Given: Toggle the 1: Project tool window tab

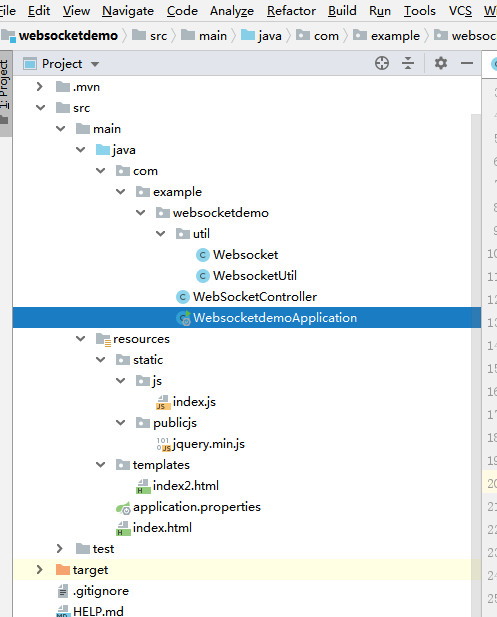Looking at the screenshot, I should (6, 94).
